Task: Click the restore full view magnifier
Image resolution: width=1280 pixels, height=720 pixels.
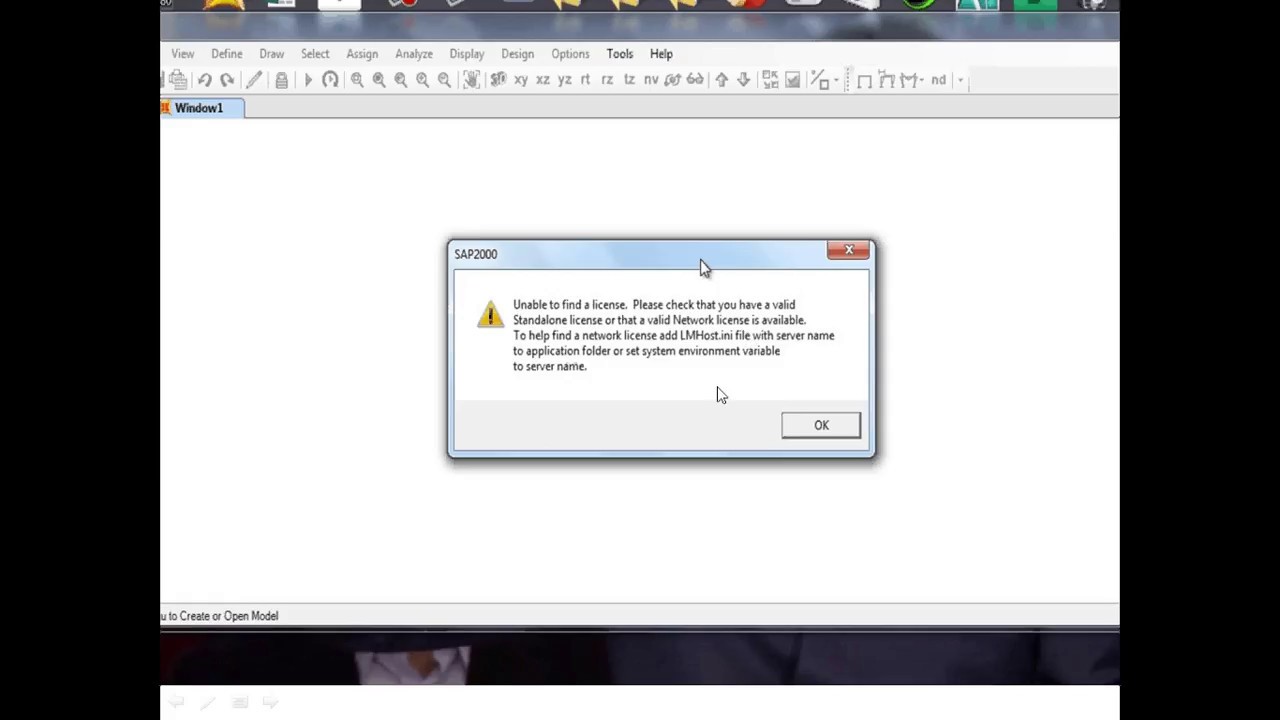Action: point(379,80)
